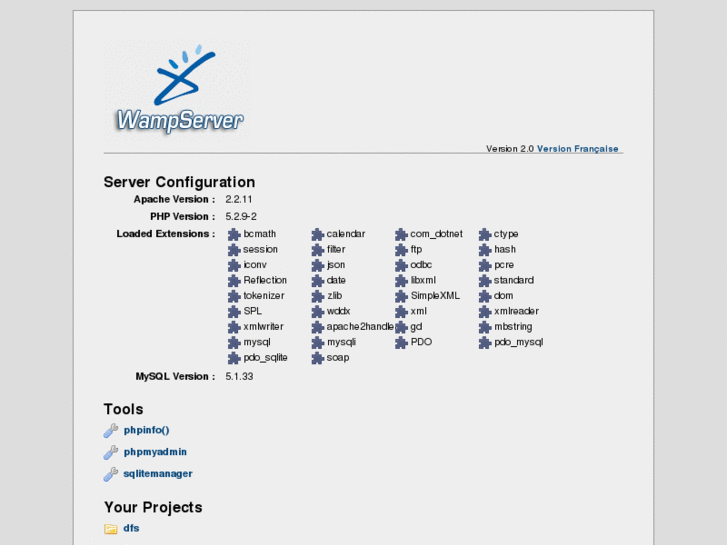Click the puzzle icon next to soap
This screenshot has height=545, width=727.
point(317,358)
